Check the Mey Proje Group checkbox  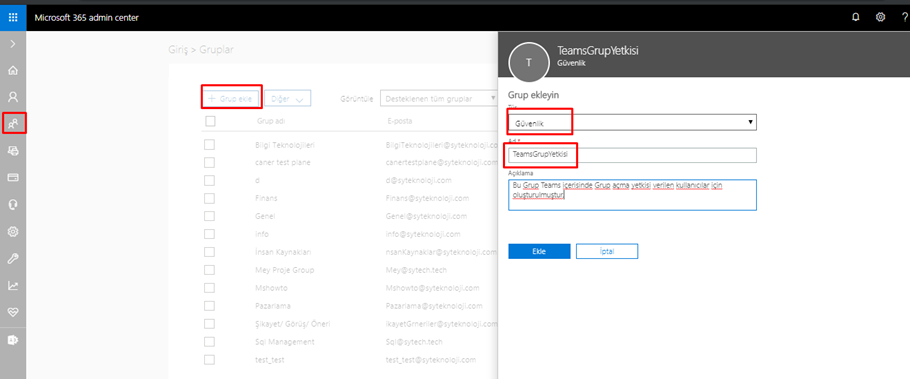pyautogui.click(x=210, y=270)
